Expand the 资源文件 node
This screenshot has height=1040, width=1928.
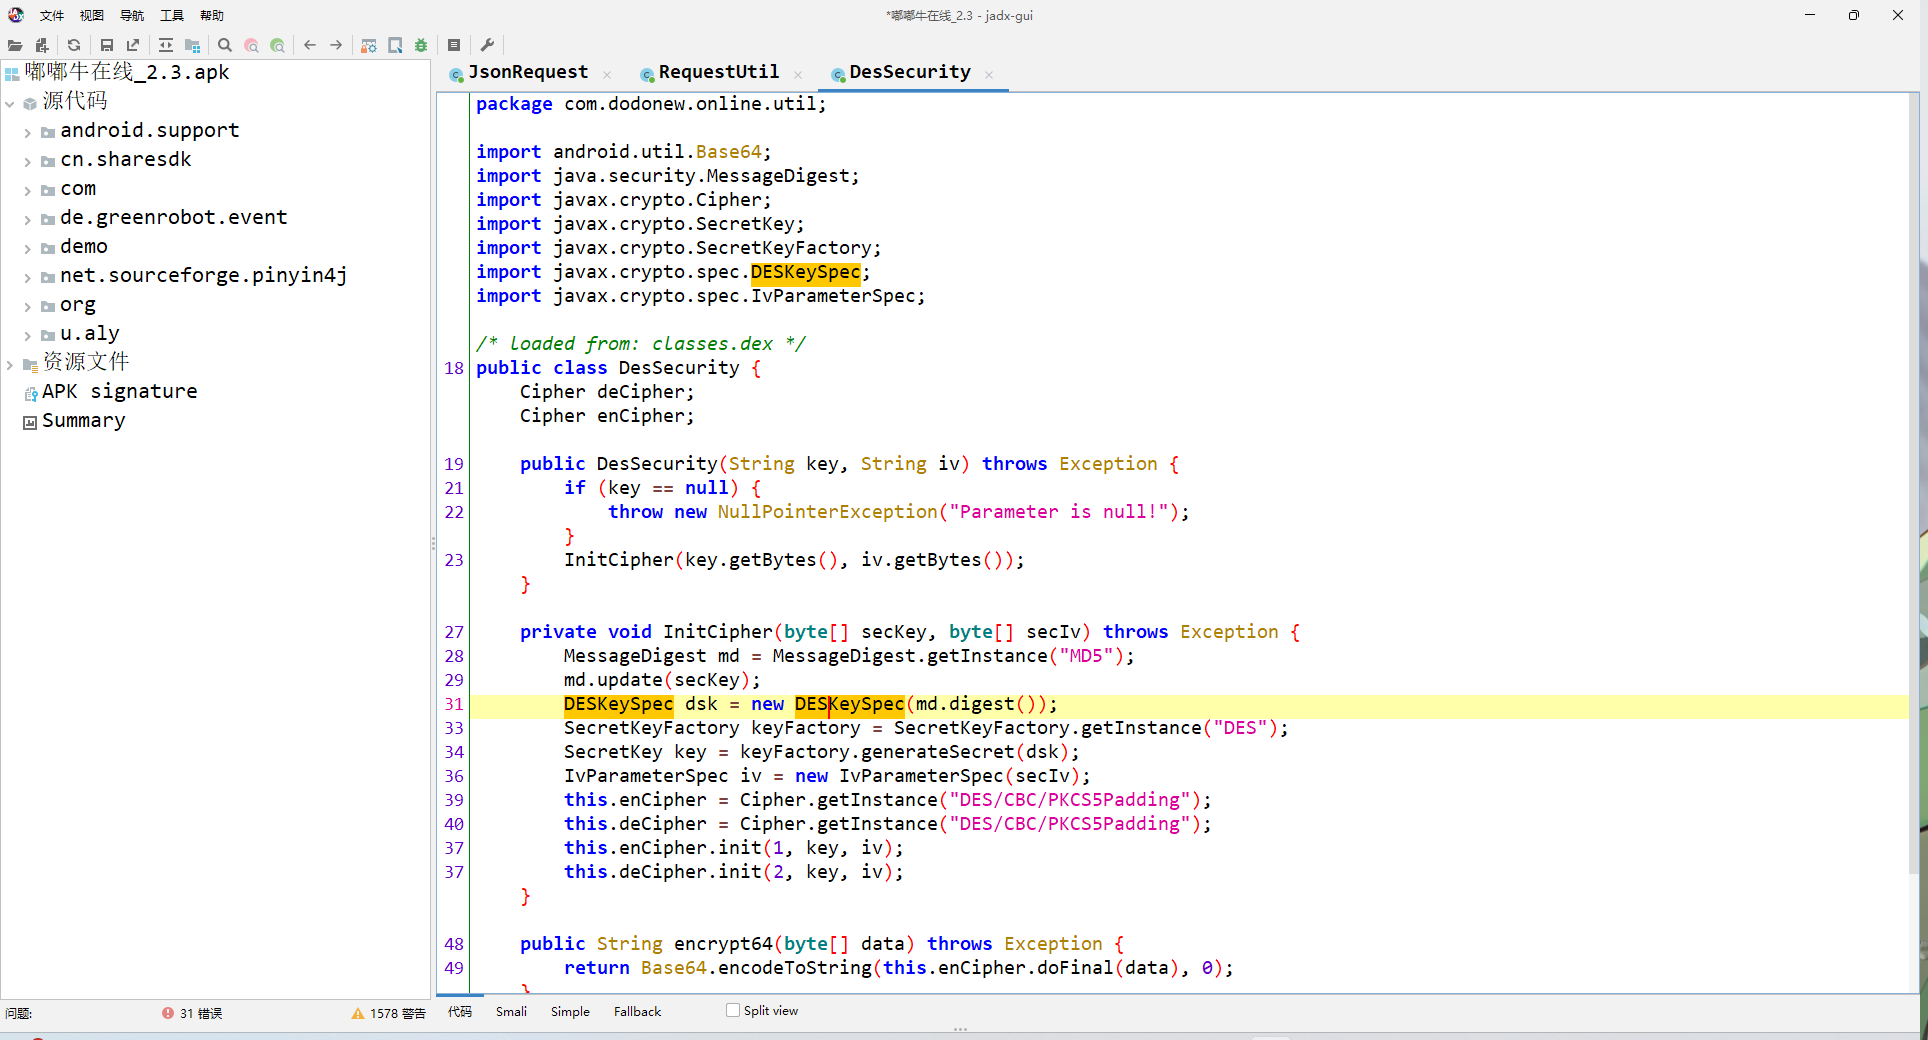(x=10, y=364)
